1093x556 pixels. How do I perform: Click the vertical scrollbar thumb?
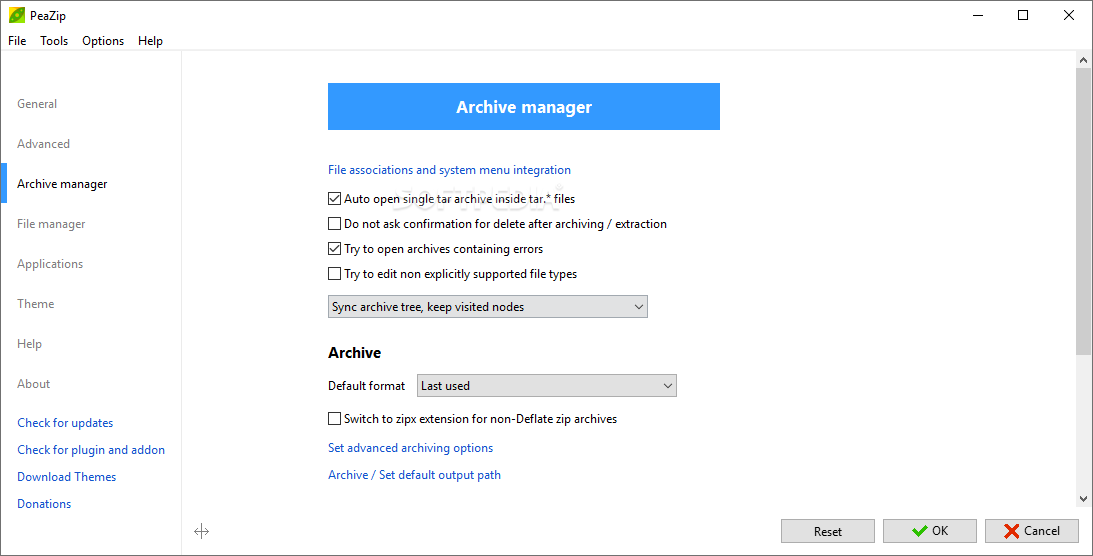pyautogui.click(x=1083, y=212)
